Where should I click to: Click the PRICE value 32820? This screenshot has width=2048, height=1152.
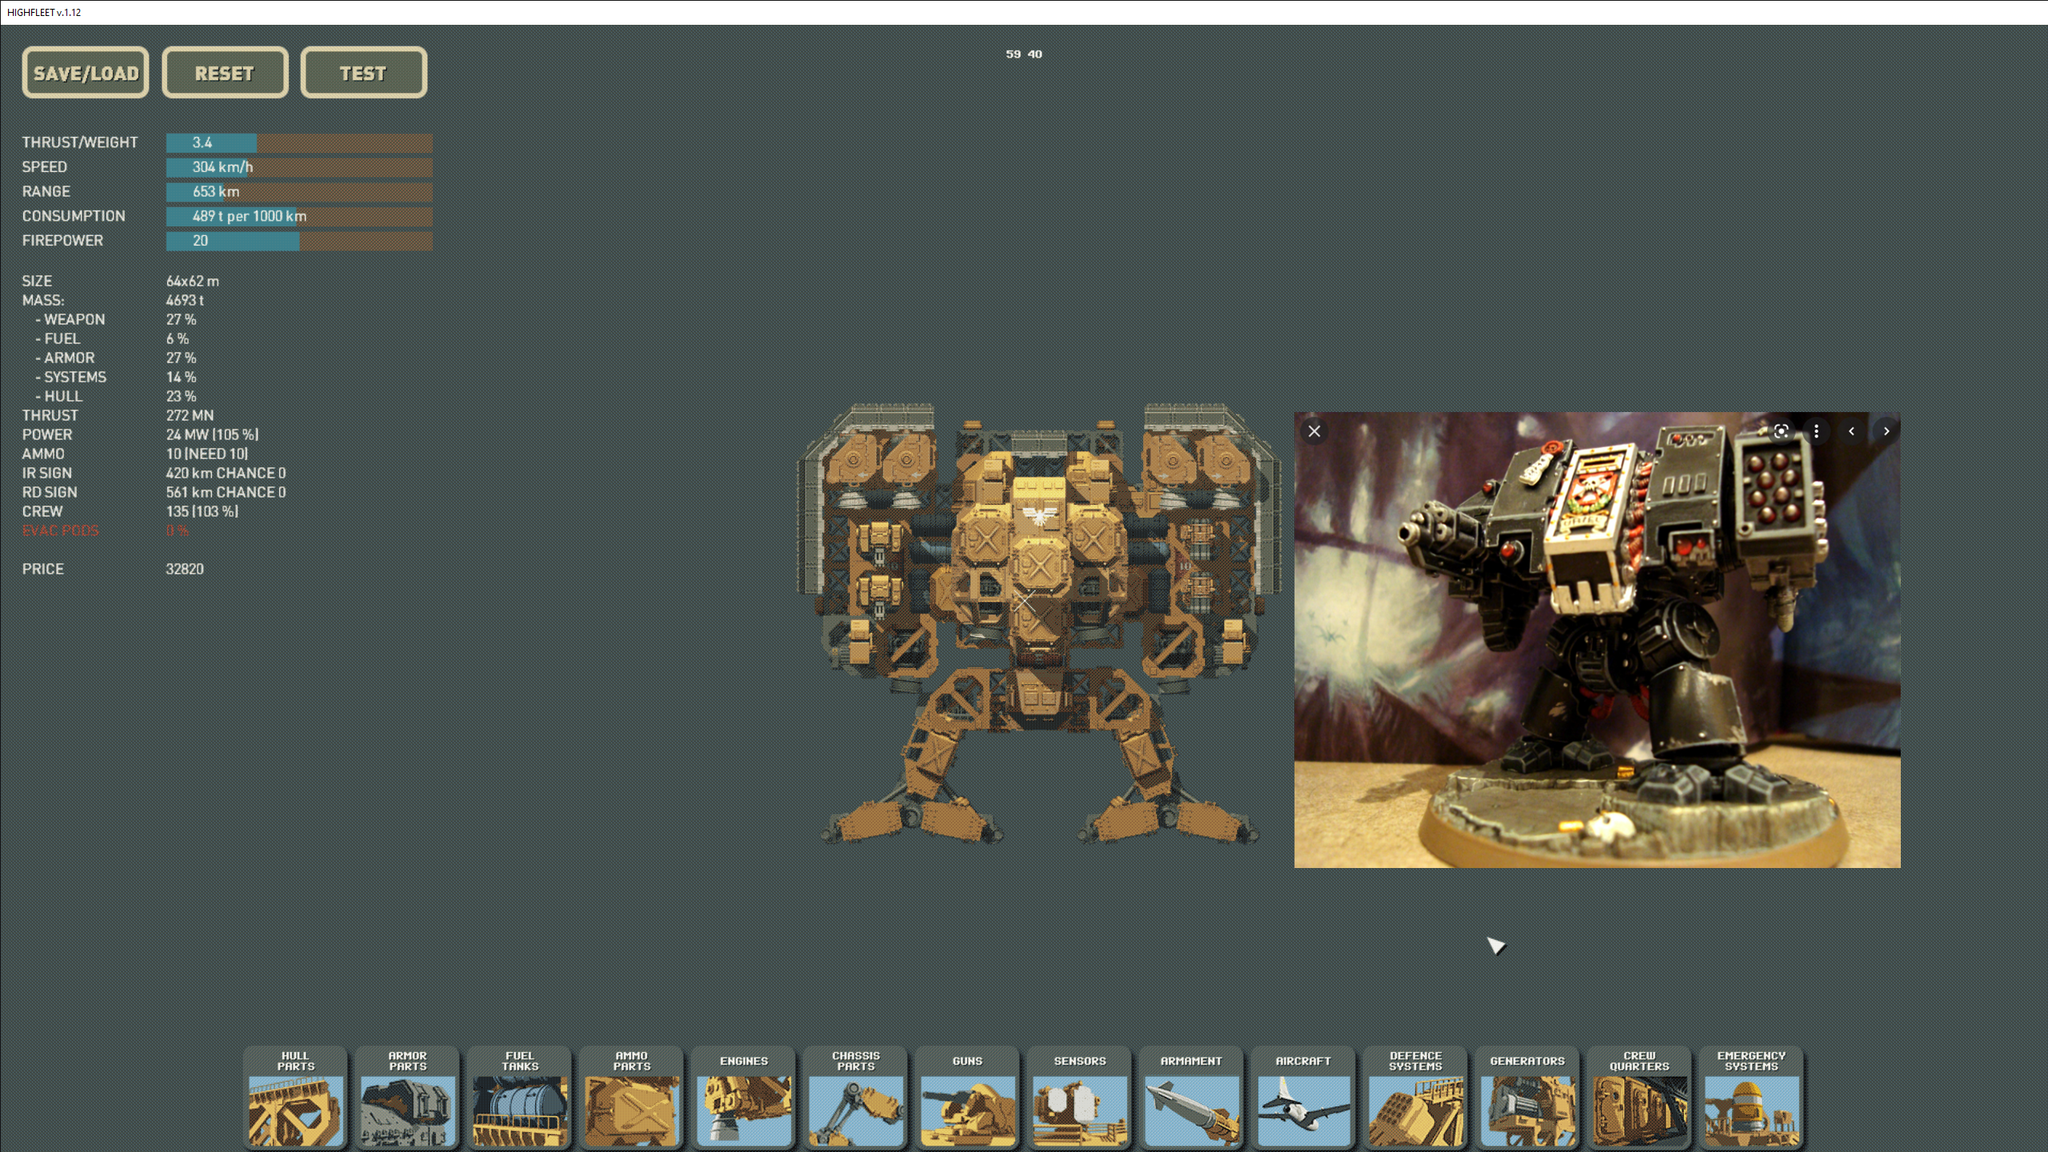tap(185, 569)
